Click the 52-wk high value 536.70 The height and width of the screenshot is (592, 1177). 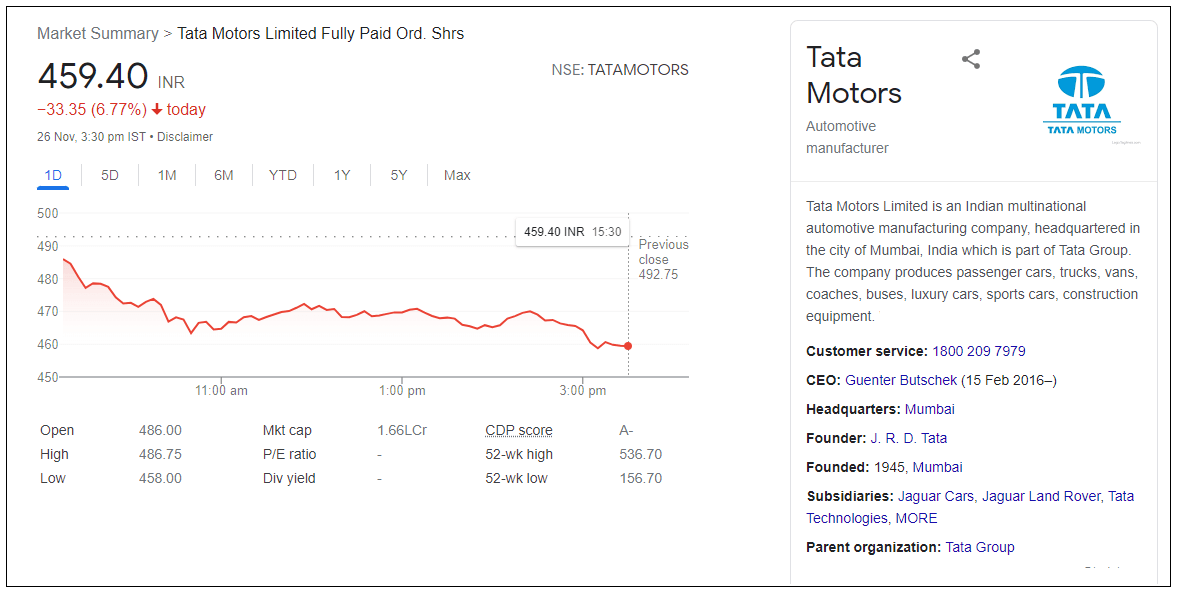click(x=640, y=455)
